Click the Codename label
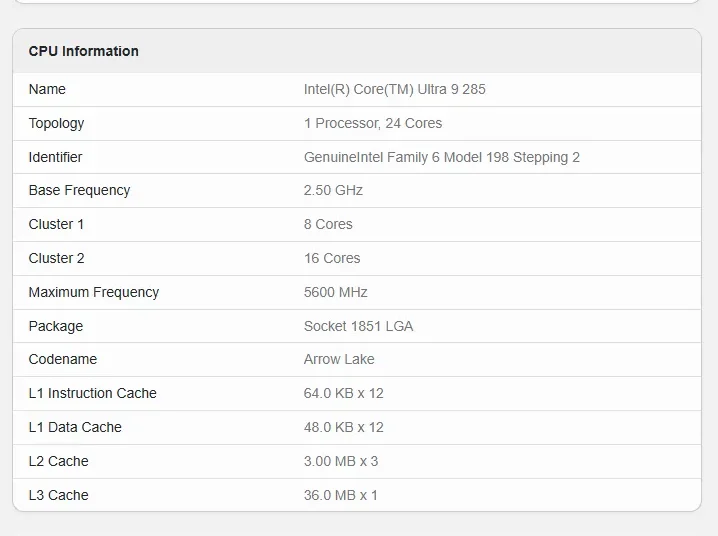Viewport: 718px width, 536px height. (x=63, y=359)
